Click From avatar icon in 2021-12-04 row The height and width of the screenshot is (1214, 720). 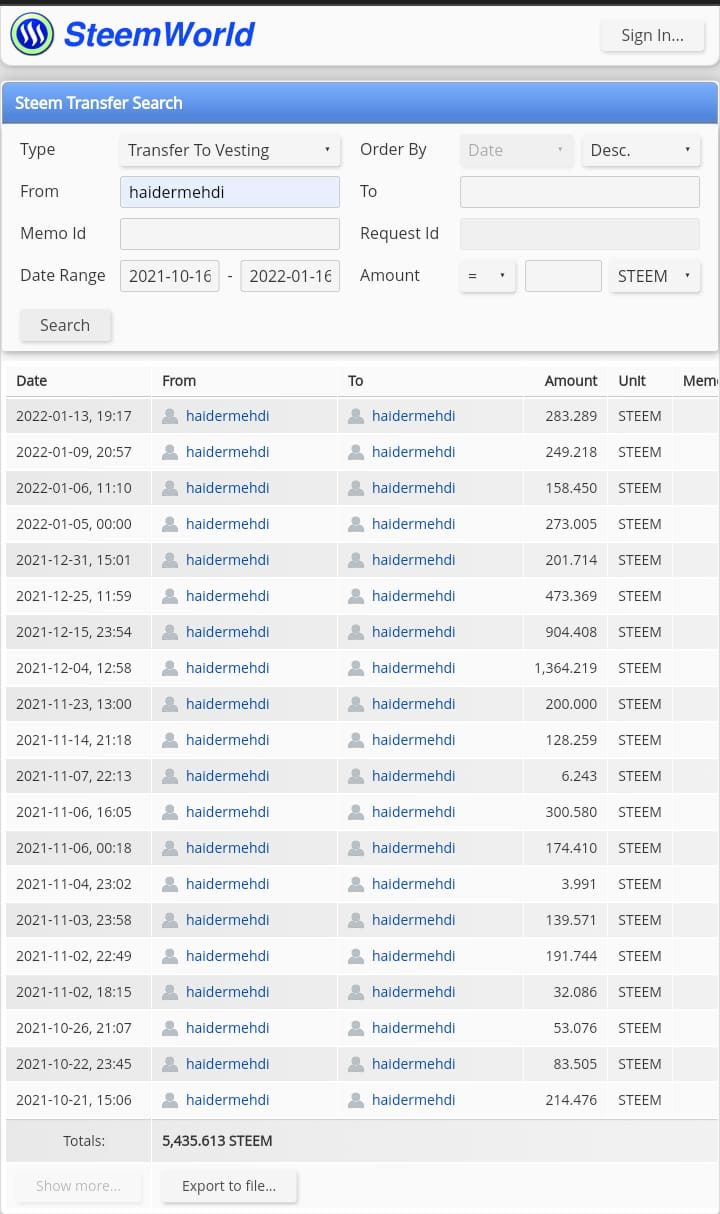[170, 668]
